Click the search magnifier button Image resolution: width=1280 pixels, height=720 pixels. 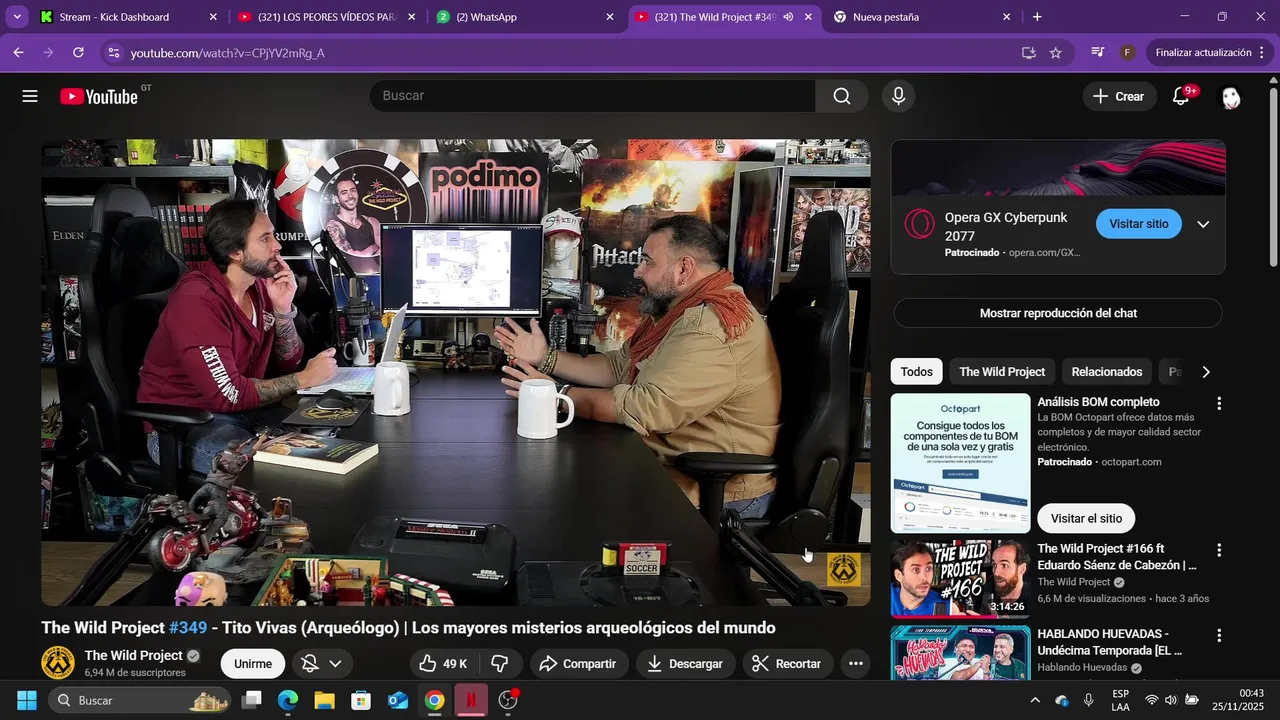(x=842, y=96)
